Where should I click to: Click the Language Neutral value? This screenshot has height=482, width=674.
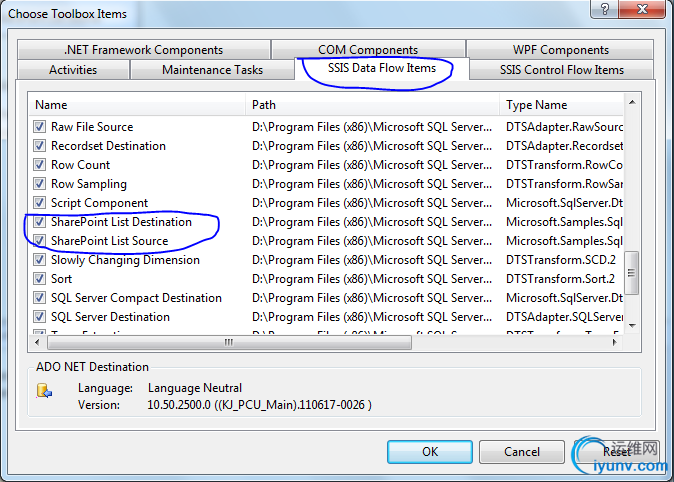pyautogui.click(x=195, y=388)
